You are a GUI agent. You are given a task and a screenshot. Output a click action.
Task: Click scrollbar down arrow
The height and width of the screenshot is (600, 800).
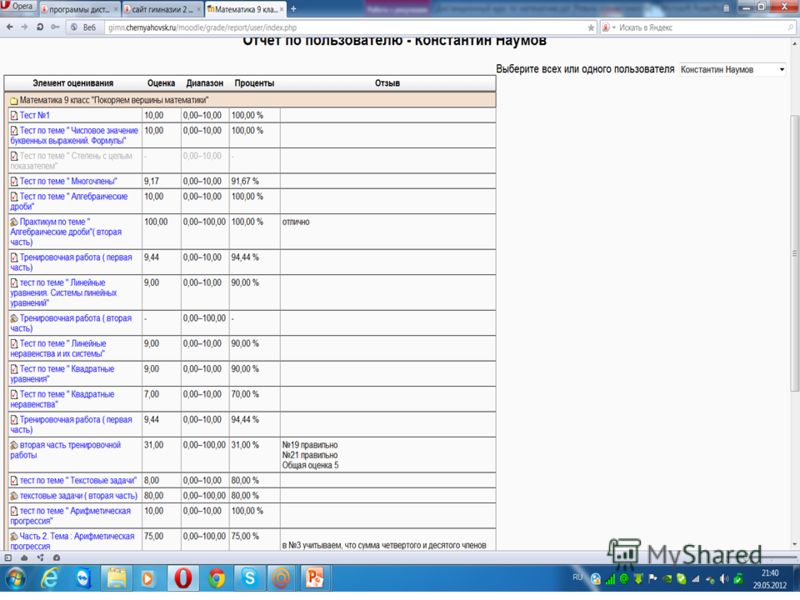(x=794, y=544)
